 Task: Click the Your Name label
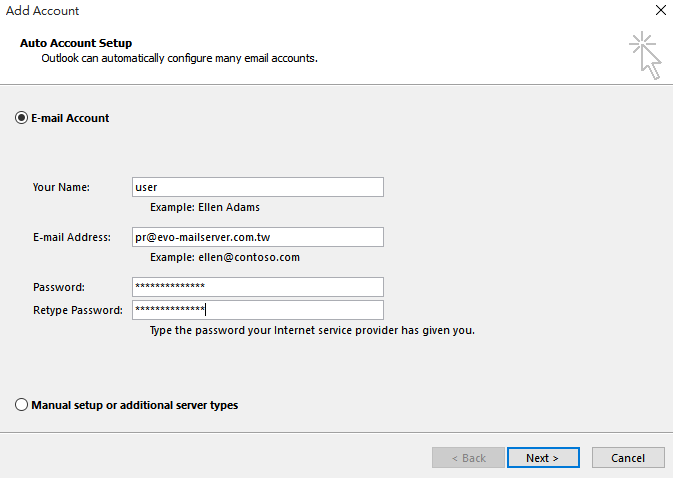pyautogui.click(x=61, y=187)
